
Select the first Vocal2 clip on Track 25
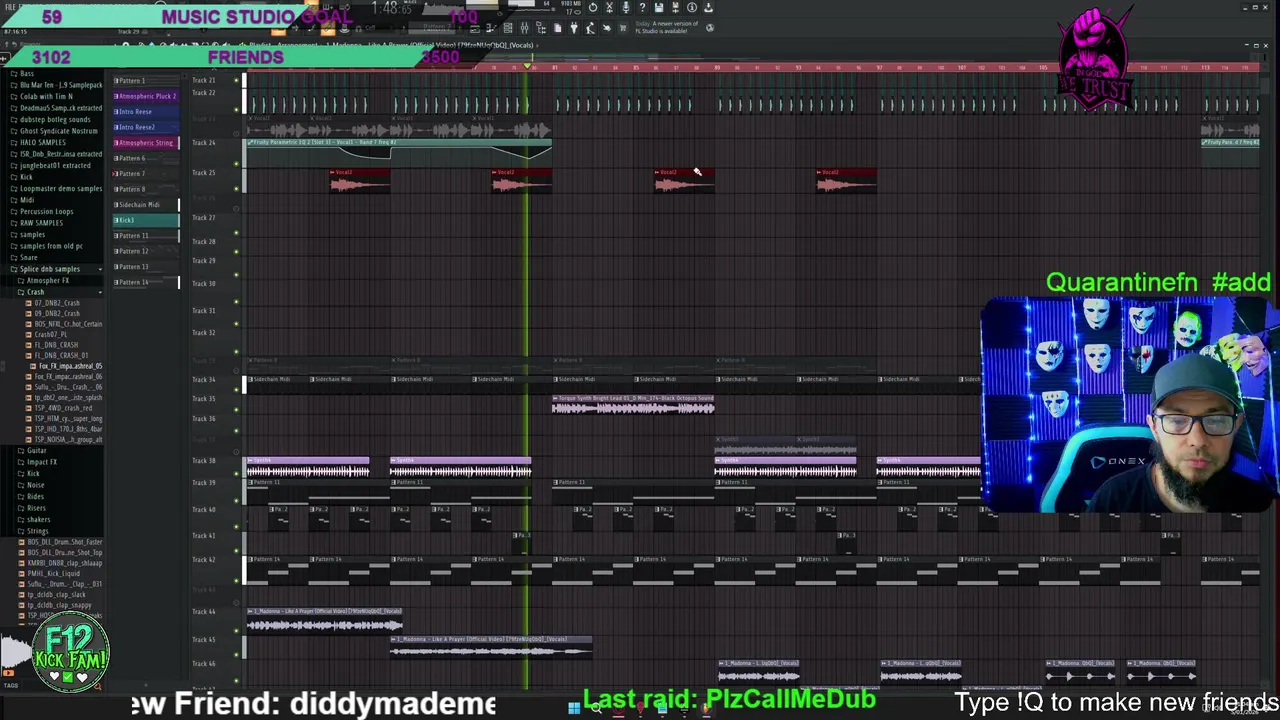[359, 180]
